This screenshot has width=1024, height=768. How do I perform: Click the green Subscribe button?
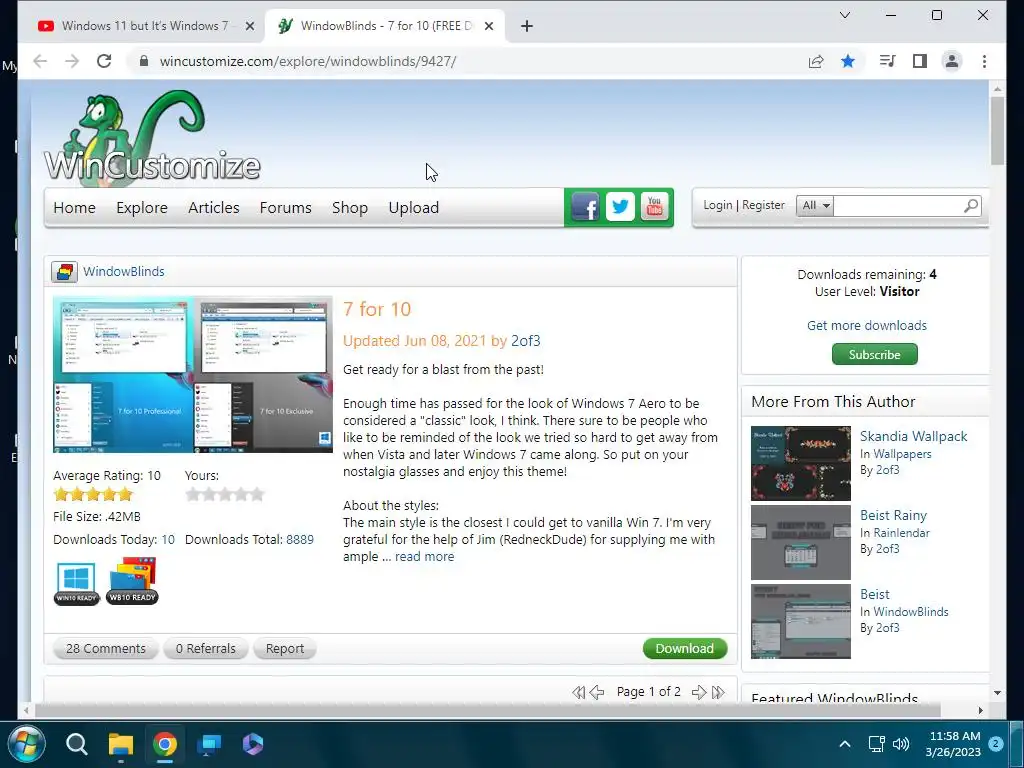coord(874,355)
